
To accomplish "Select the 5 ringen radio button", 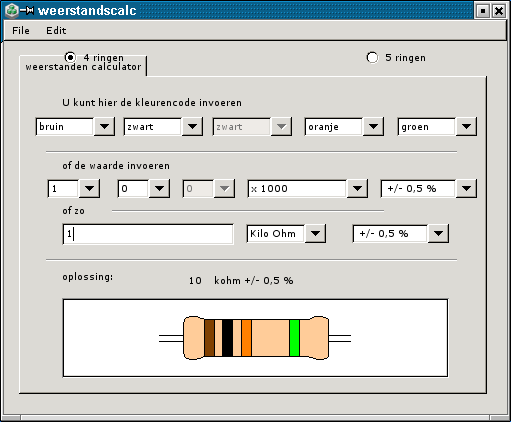I will coord(372,57).
